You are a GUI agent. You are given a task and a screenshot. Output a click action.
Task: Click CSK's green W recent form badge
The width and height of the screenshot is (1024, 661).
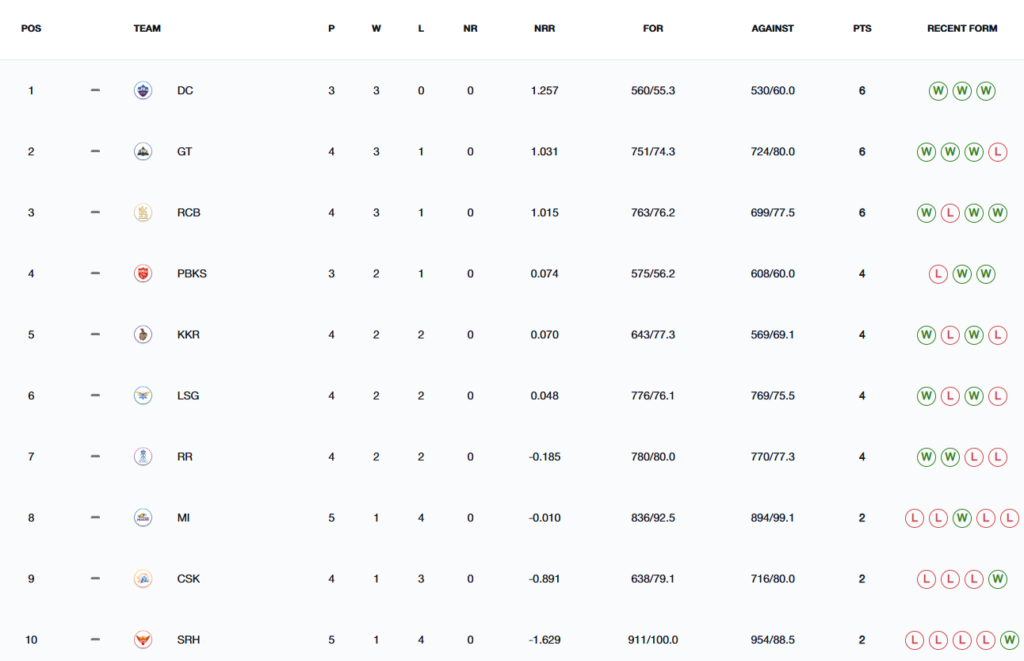click(x=997, y=579)
